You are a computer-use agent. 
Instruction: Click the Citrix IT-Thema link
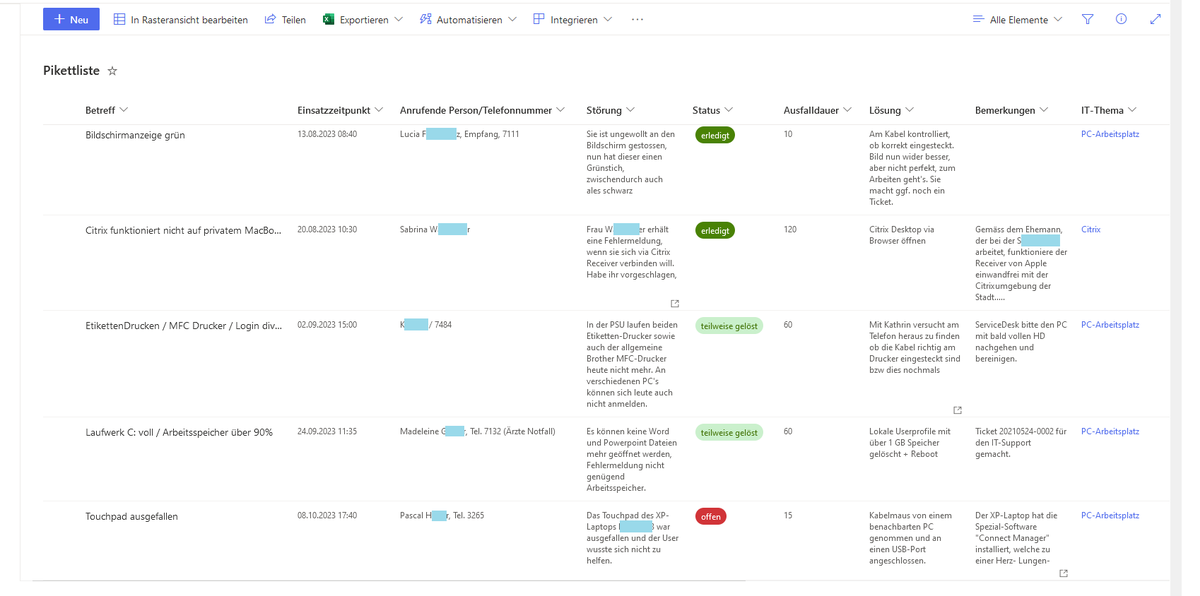(x=1090, y=230)
